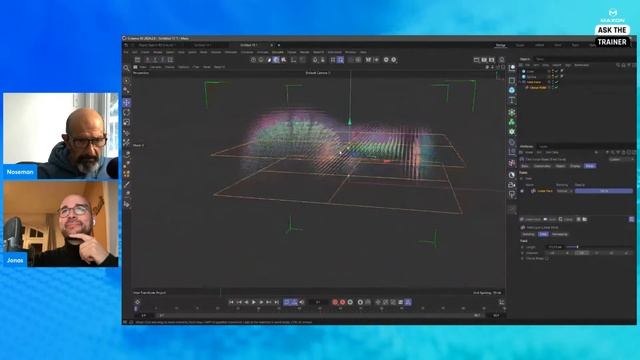
Task: Toggle the Length parameter keyframe dot
Action: pyautogui.click(x=522, y=247)
